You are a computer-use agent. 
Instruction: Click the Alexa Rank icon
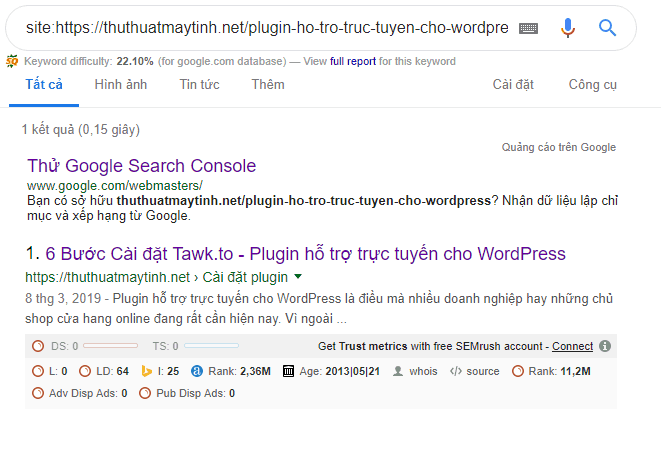(x=197, y=371)
